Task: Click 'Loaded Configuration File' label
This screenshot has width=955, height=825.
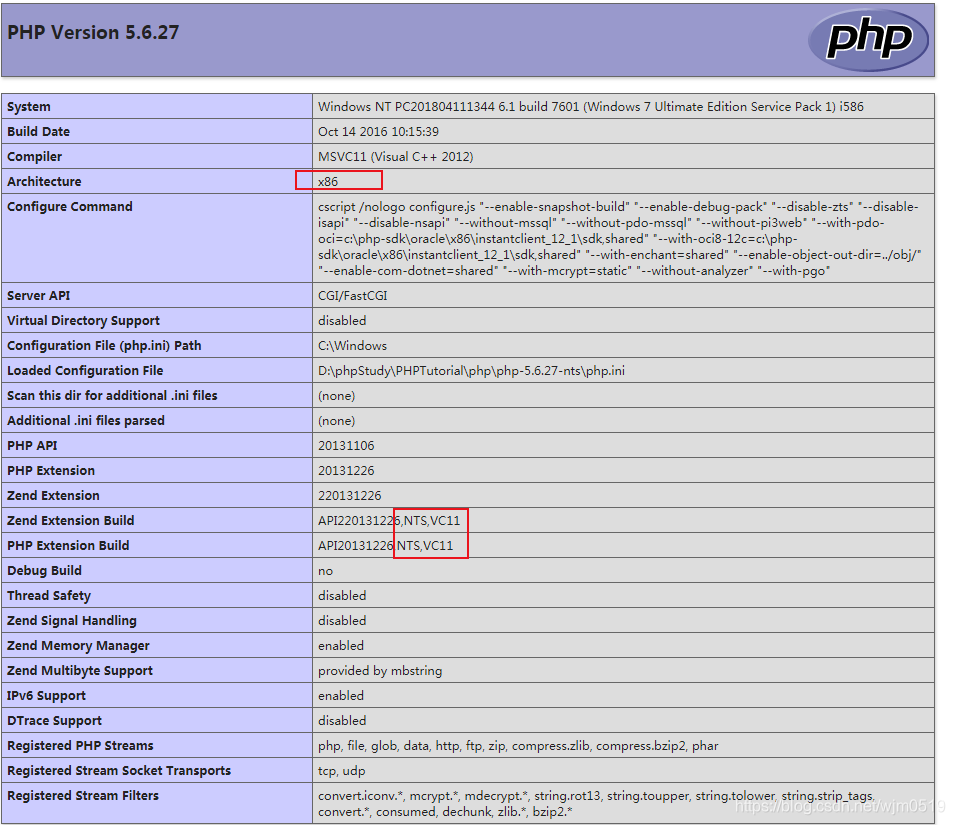Action: click(x=85, y=370)
